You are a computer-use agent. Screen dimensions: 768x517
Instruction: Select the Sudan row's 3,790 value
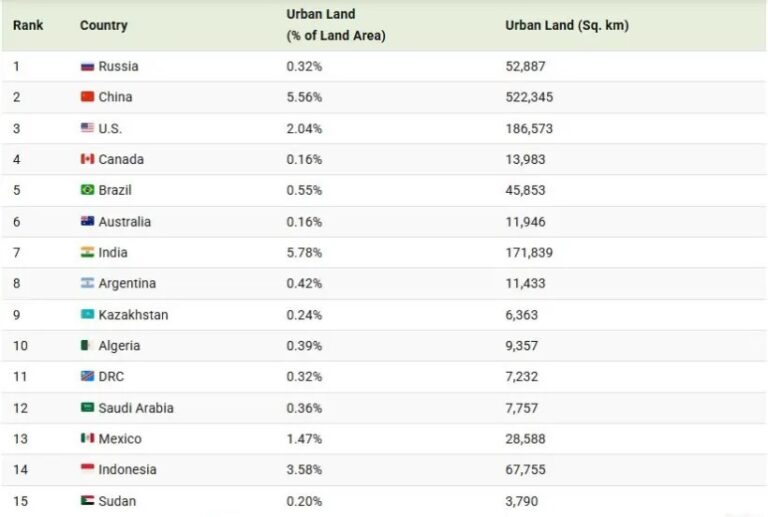point(522,501)
